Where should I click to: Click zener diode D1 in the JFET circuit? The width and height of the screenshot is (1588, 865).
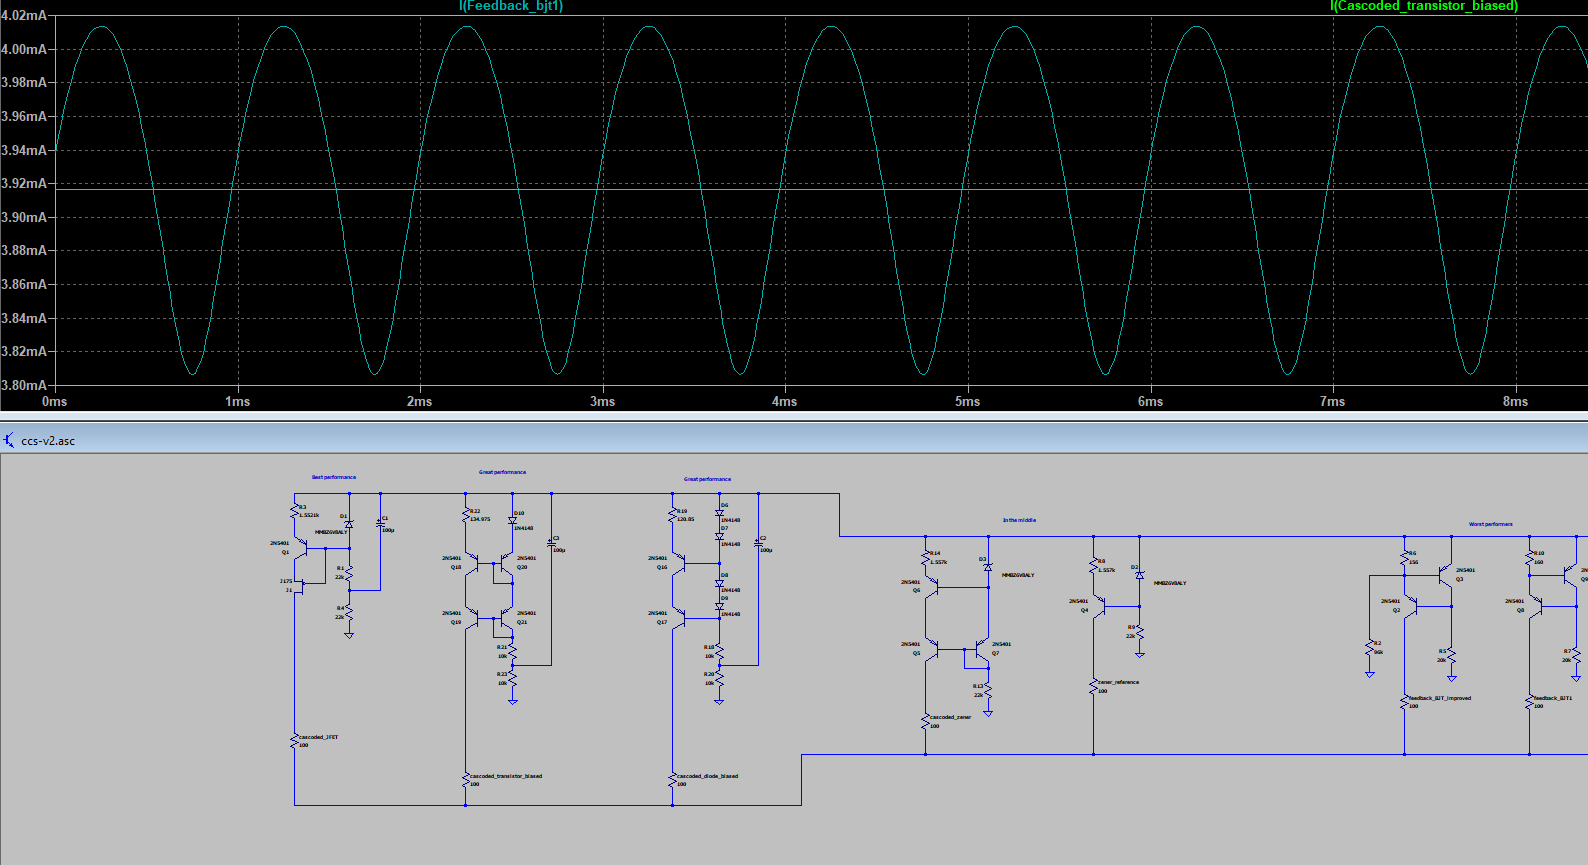[x=348, y=524]
